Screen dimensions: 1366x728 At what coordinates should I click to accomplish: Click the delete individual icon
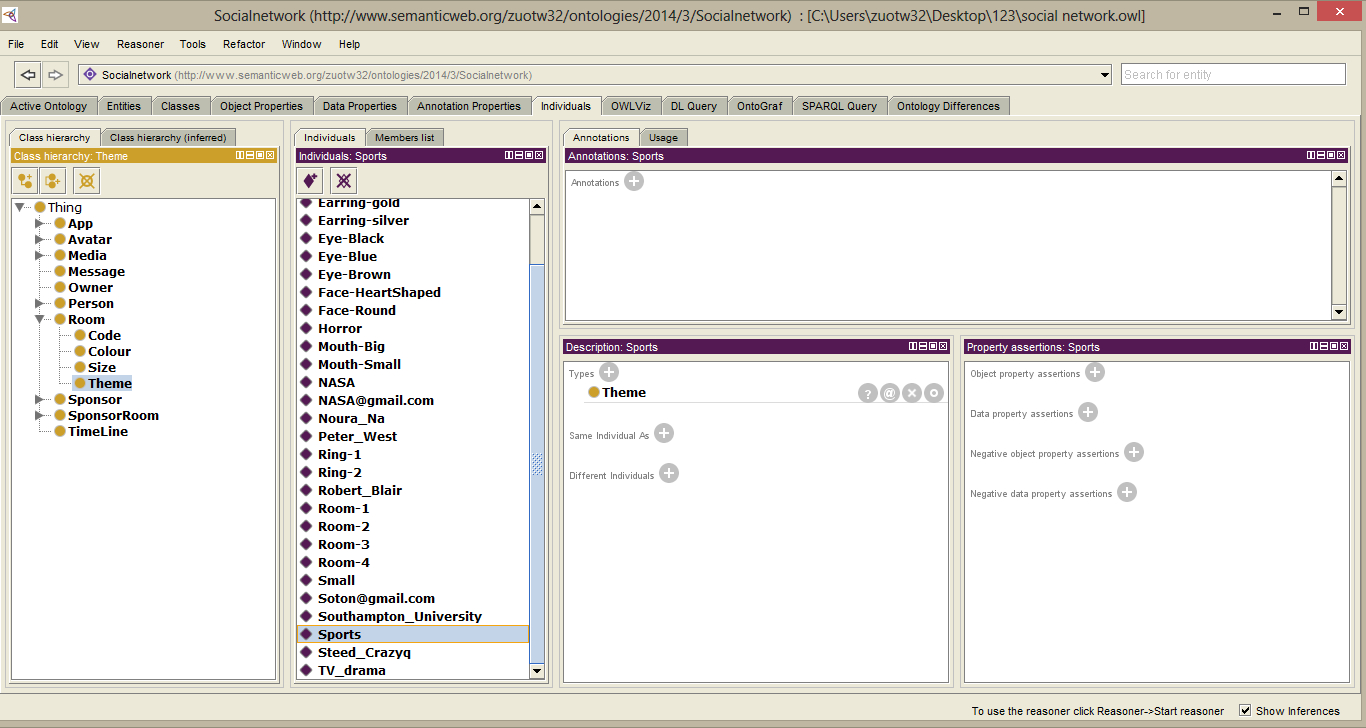pos(343,181)
